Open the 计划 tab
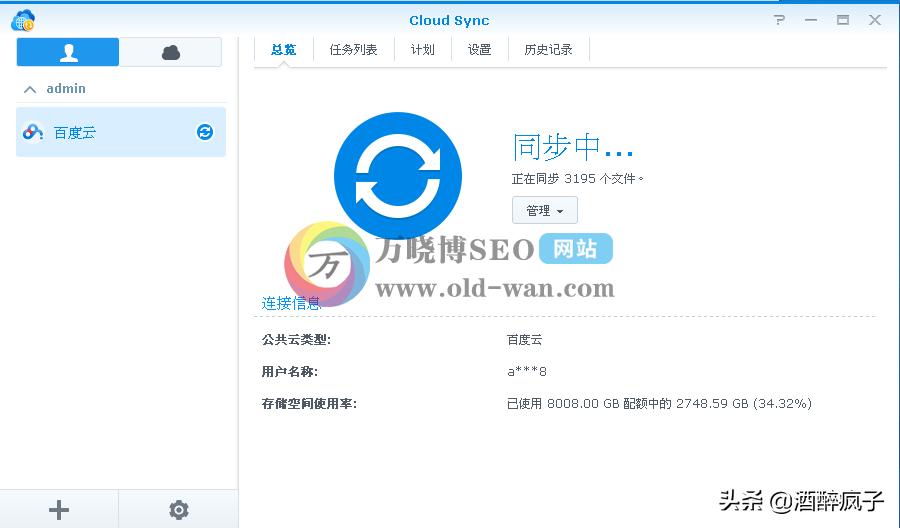Viewport: 900px width, 528px height. coord(423,50)
